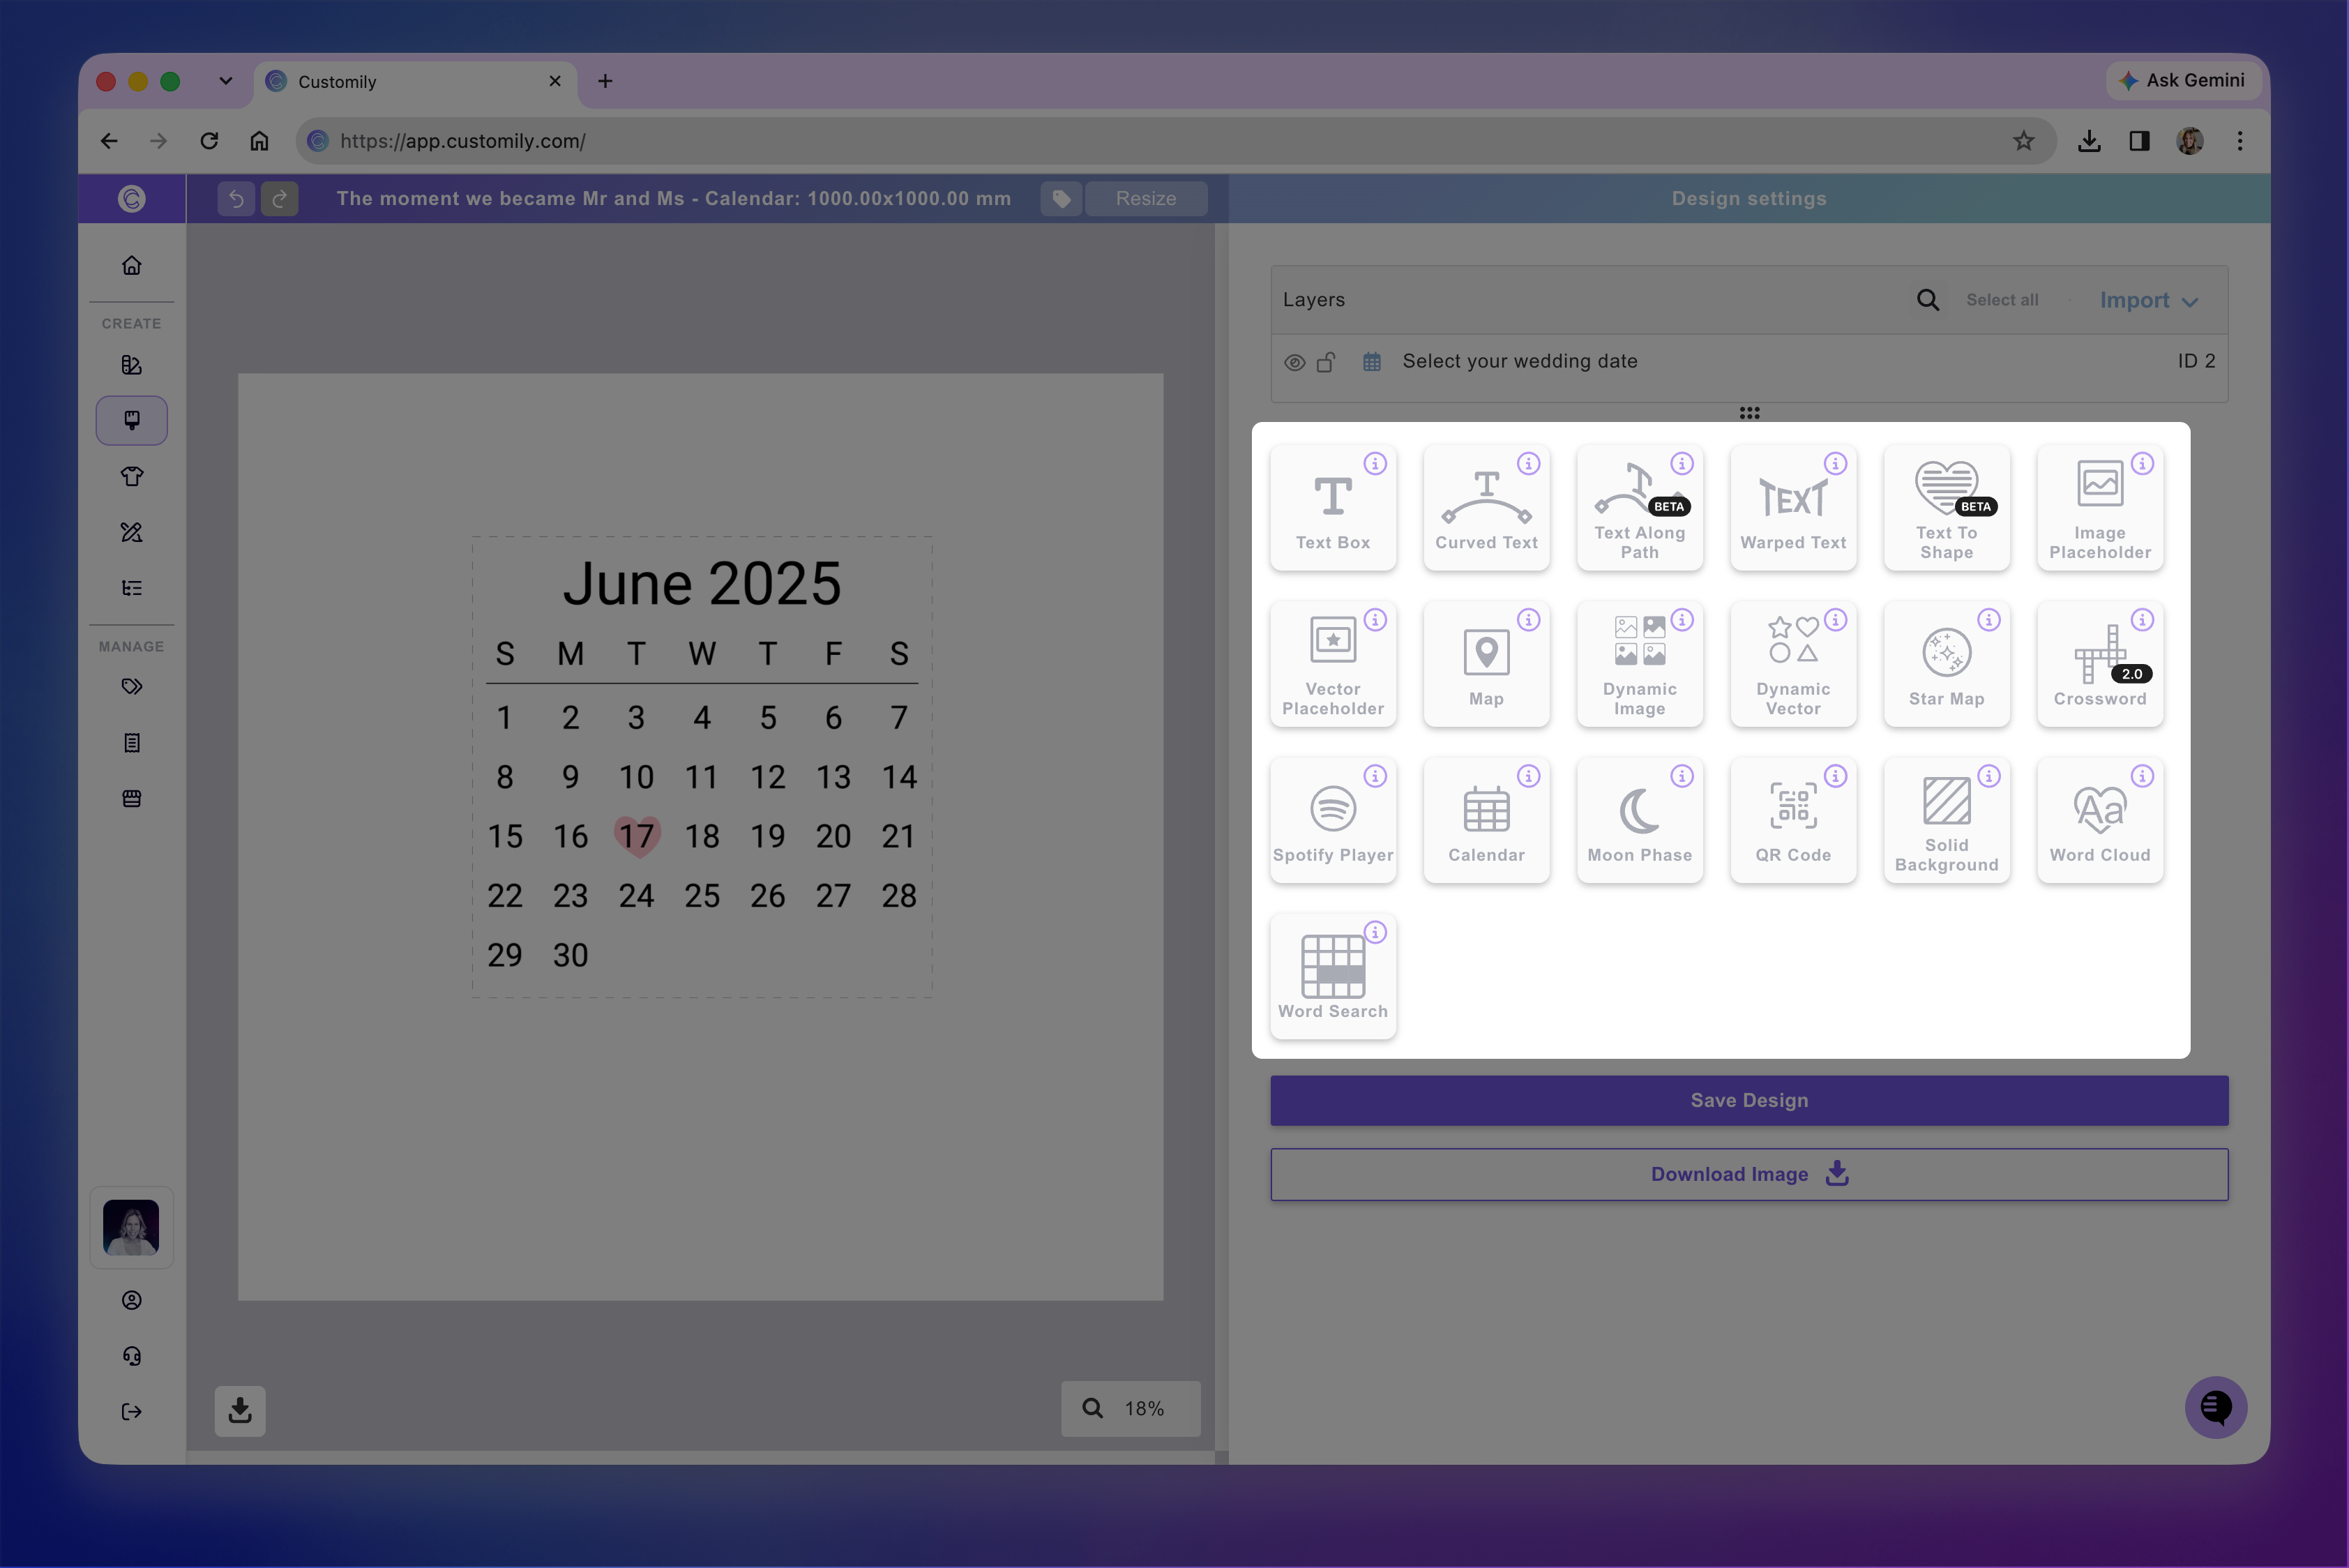Open the Import dropdown
Image resolution: width=2349 pixels, height=1568 pixels.
[2148, 301]
